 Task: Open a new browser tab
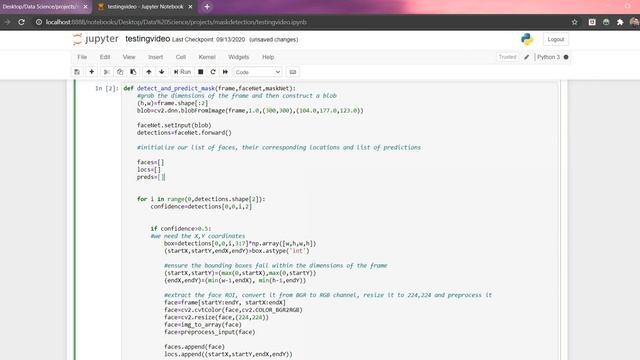(x=207, y=7)
